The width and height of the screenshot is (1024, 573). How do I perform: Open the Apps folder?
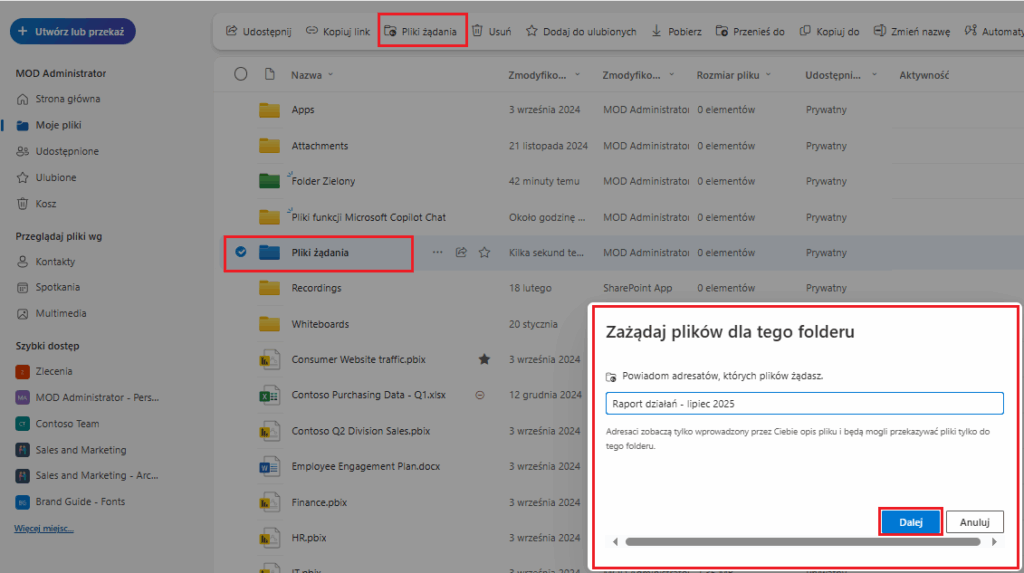pos(303,110)
